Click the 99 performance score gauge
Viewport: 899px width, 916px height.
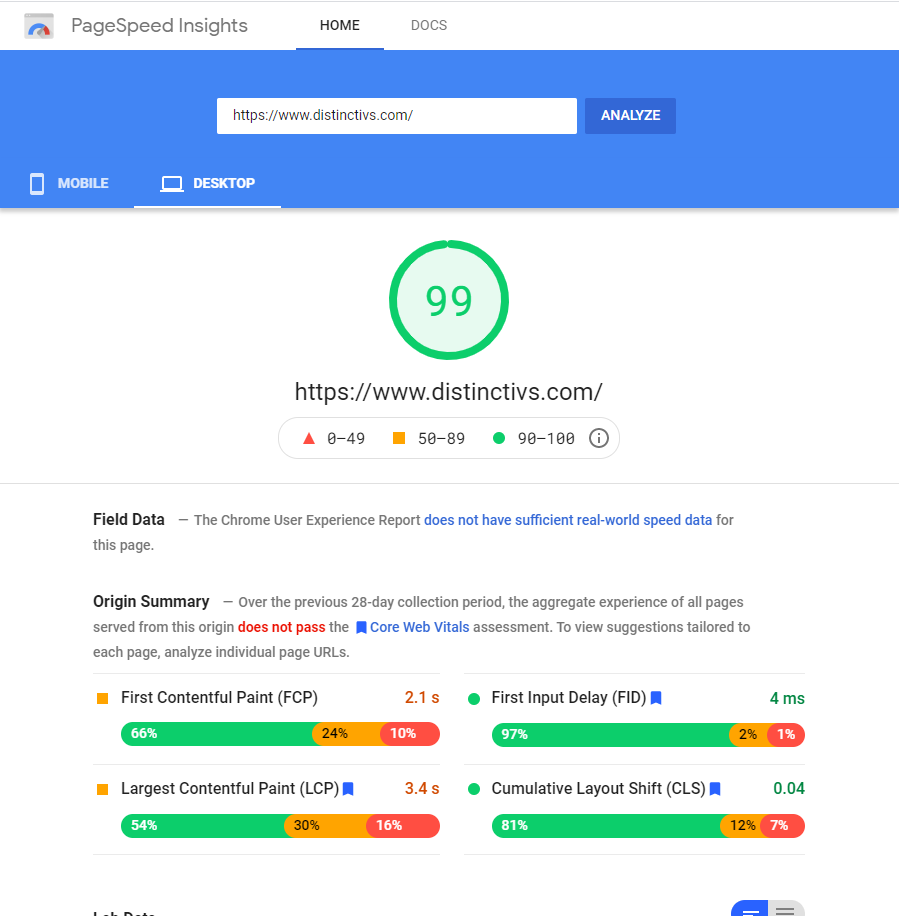point(449,300)
